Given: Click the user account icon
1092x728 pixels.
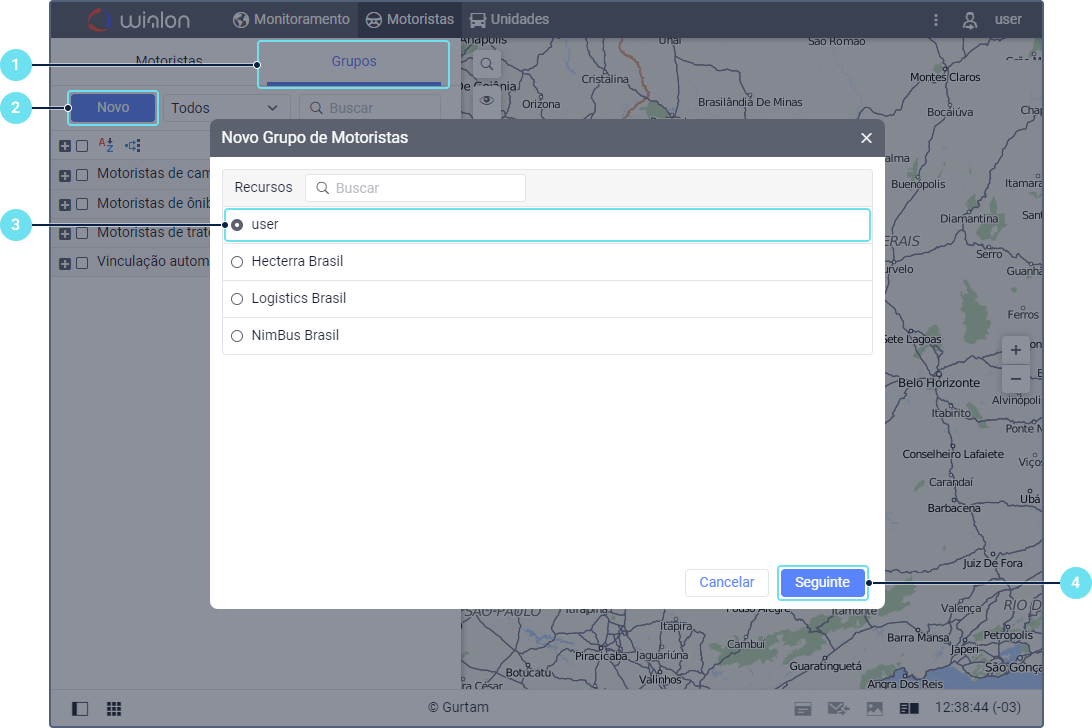Looking at the screenshot, I should pyautogui.click(x=969, y=19).
